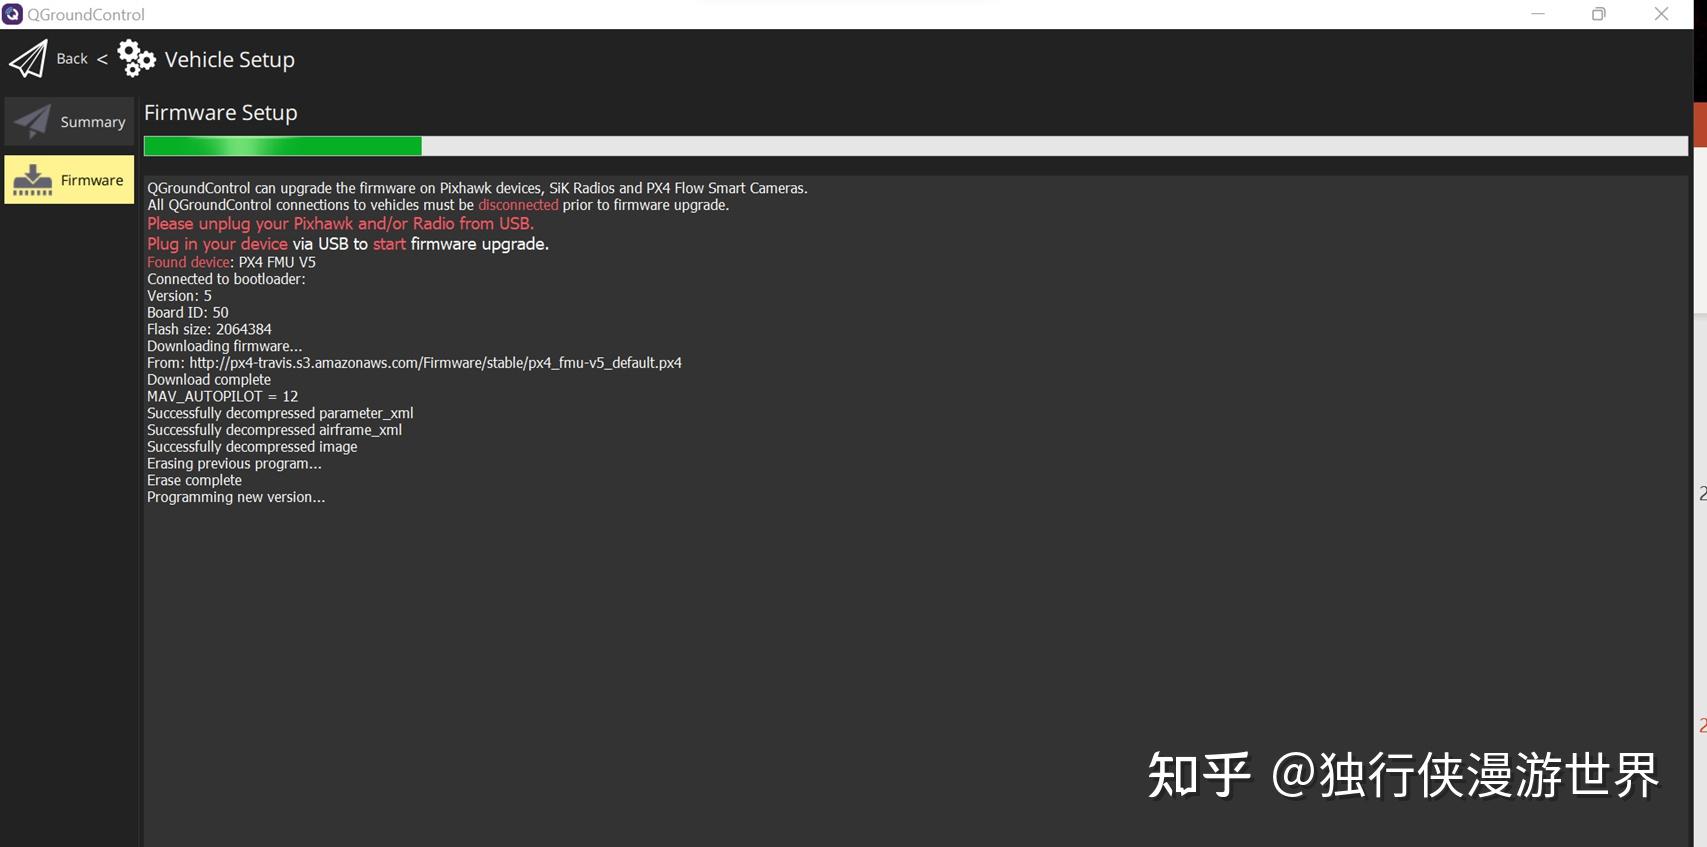The width and height of the screenshot is (1707, 847).
Task: Click the 'Found device: PX4 FMU V5' line
Action: (x=231, y=262)
